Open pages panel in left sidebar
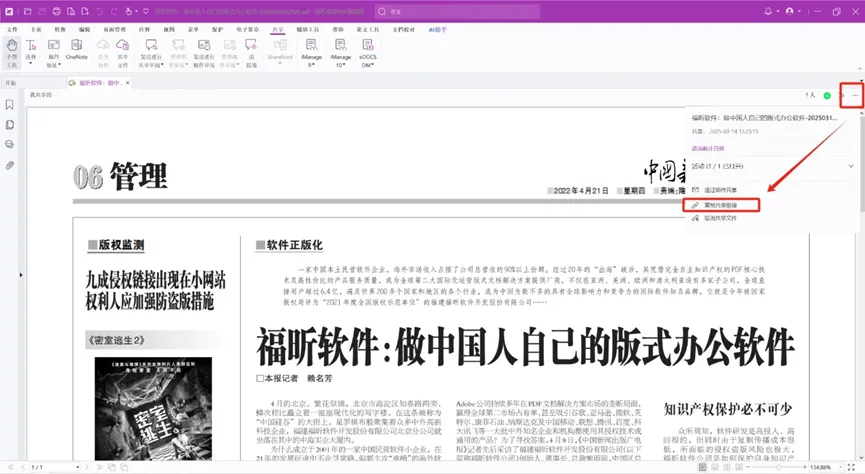 pyautogui.click(x=9, y=125)
